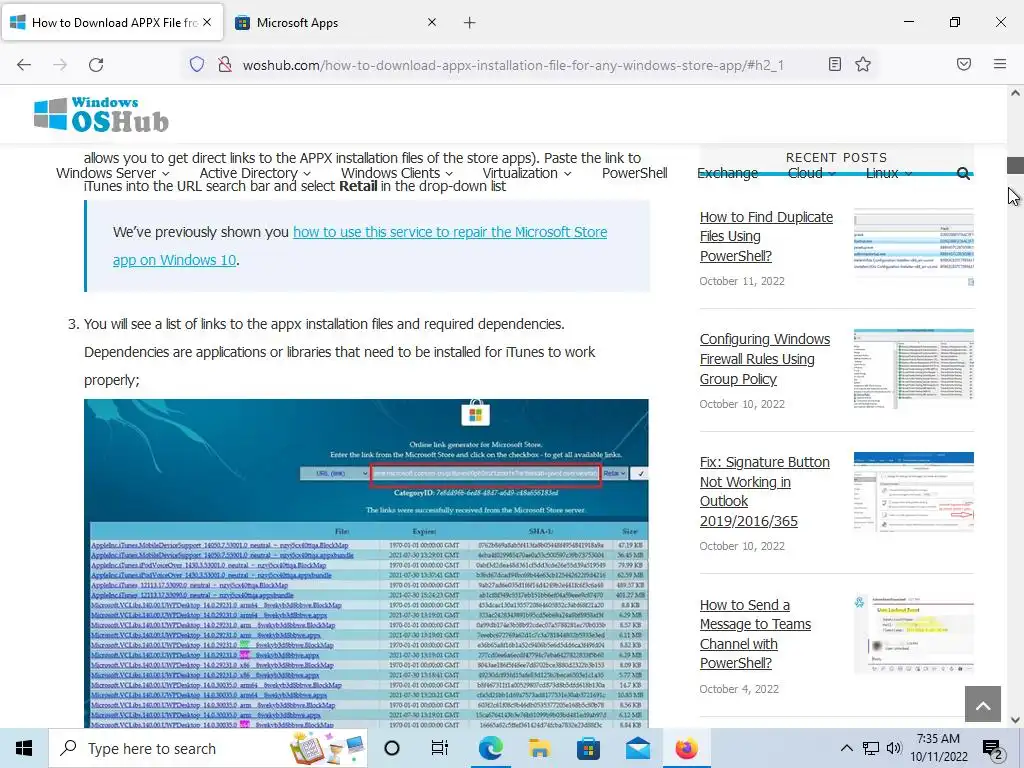Close the How to Download APPX tab
The width and height of the screenshot is (1024, 768).
pyautogui.click(x=207, y=22)
